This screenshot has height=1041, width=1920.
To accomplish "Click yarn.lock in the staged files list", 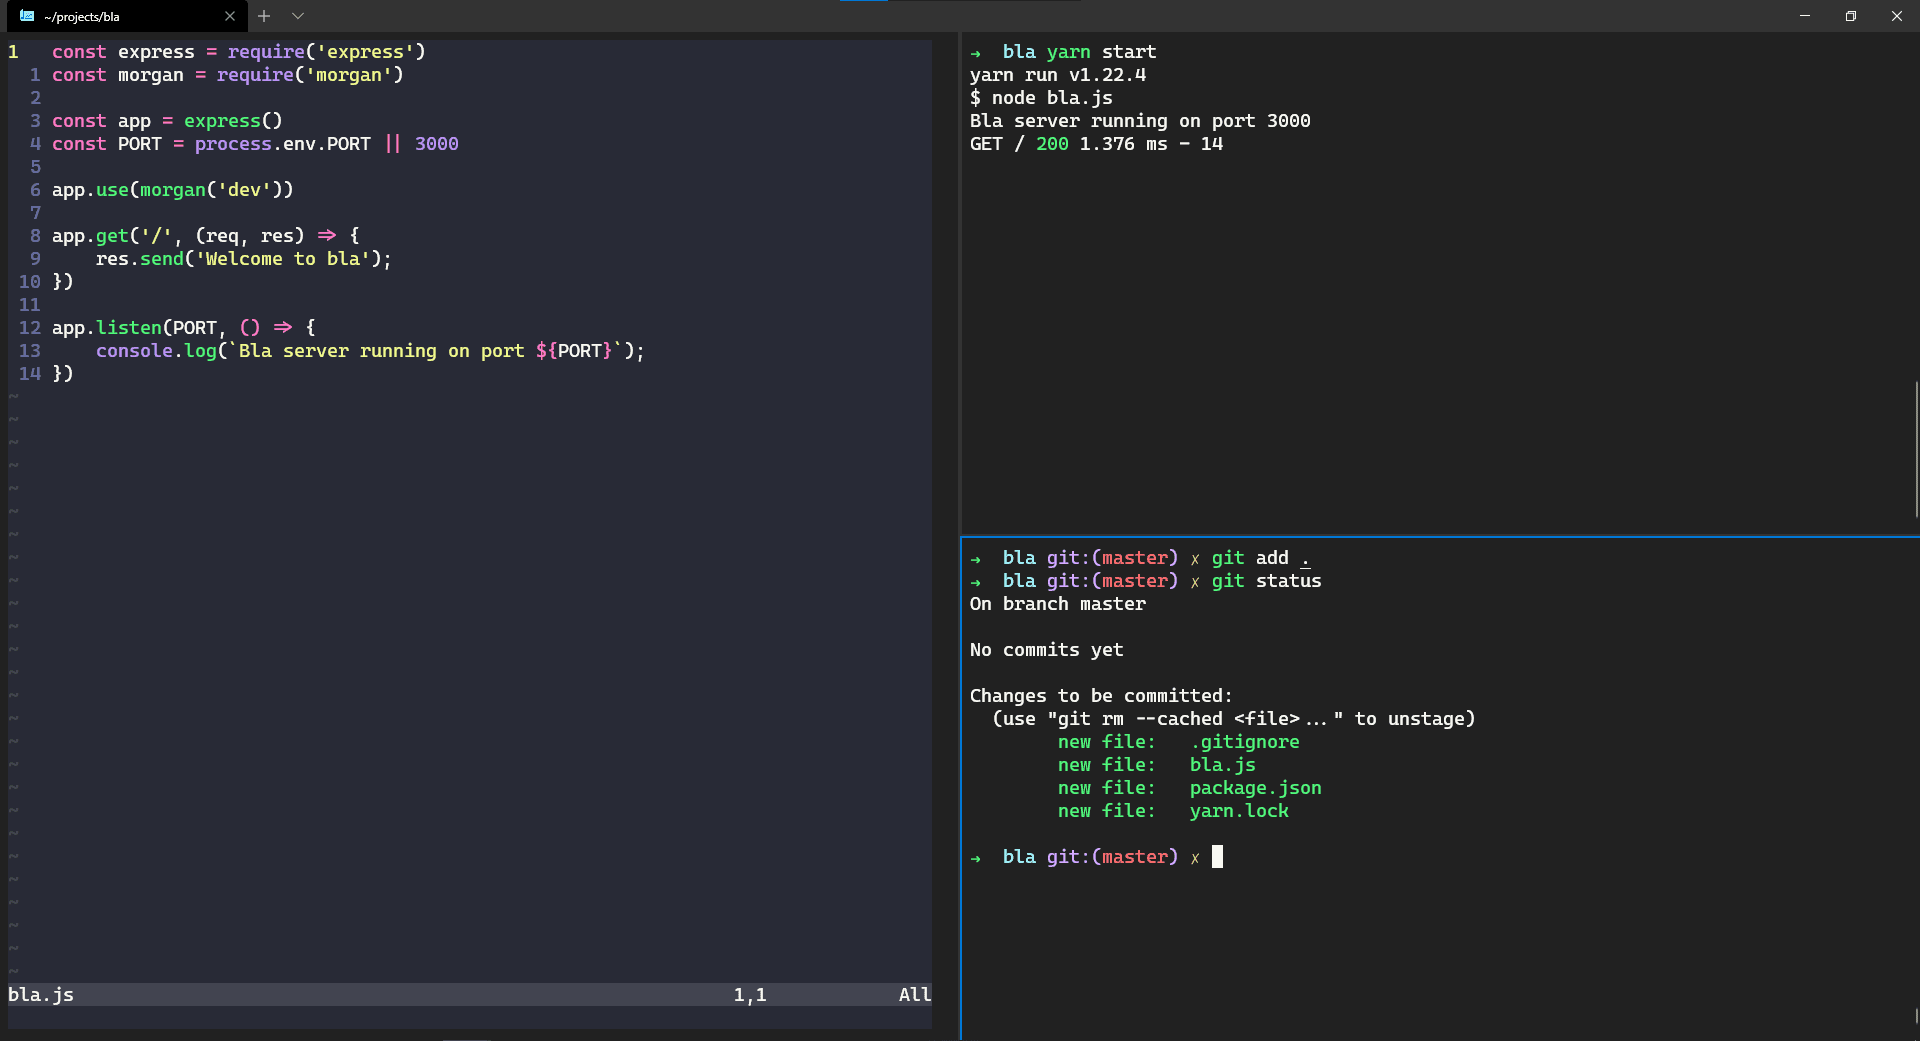I will (x=1239, y=811).
